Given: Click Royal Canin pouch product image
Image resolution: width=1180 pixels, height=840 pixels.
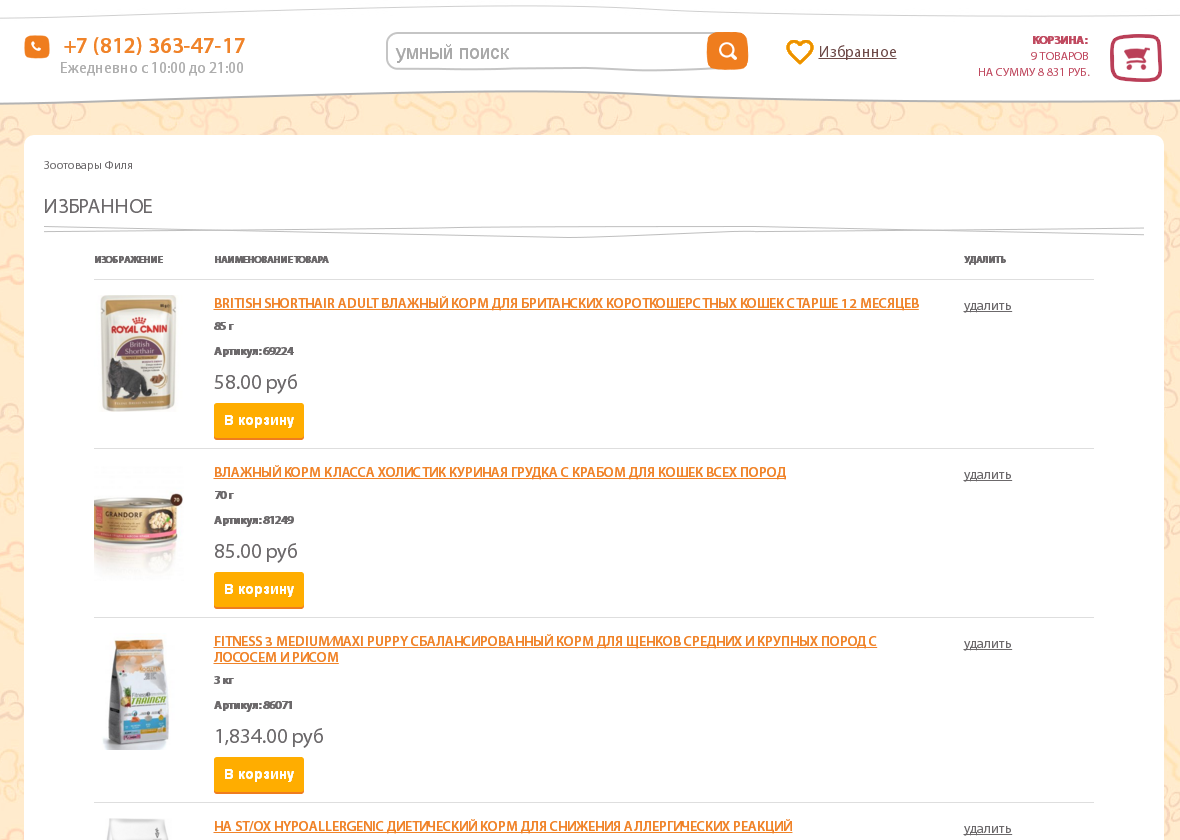Looking at the screenshot, I should 138,353.
